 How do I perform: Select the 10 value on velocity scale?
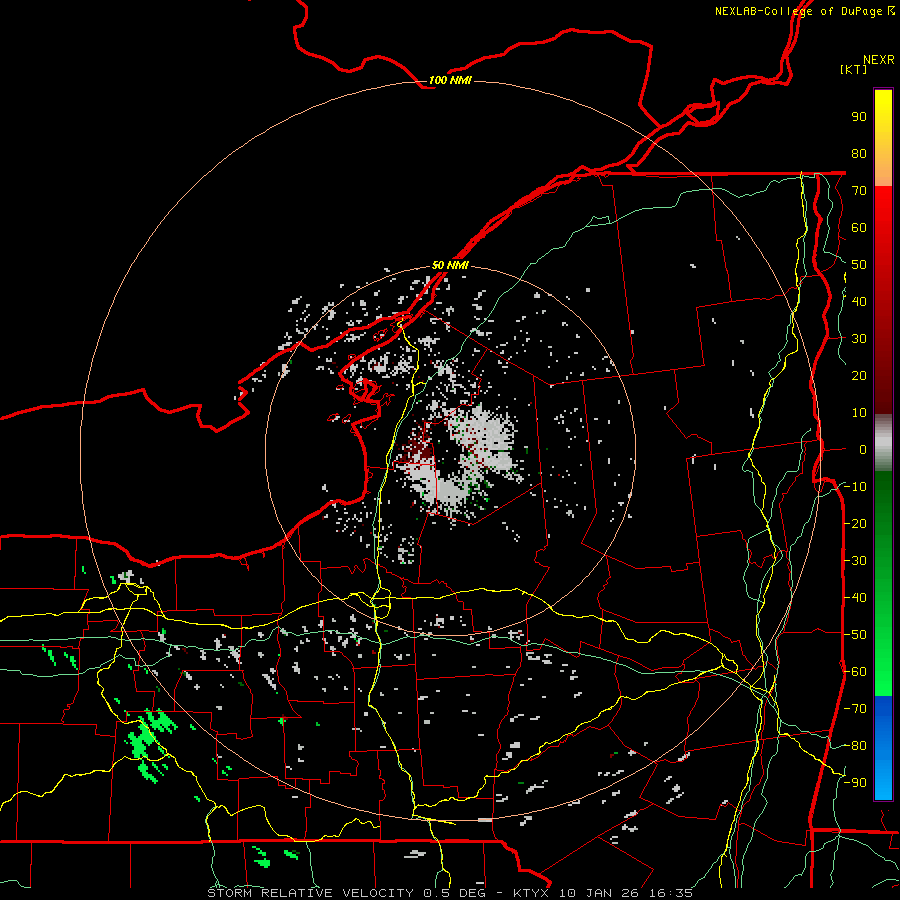(859, 413)
